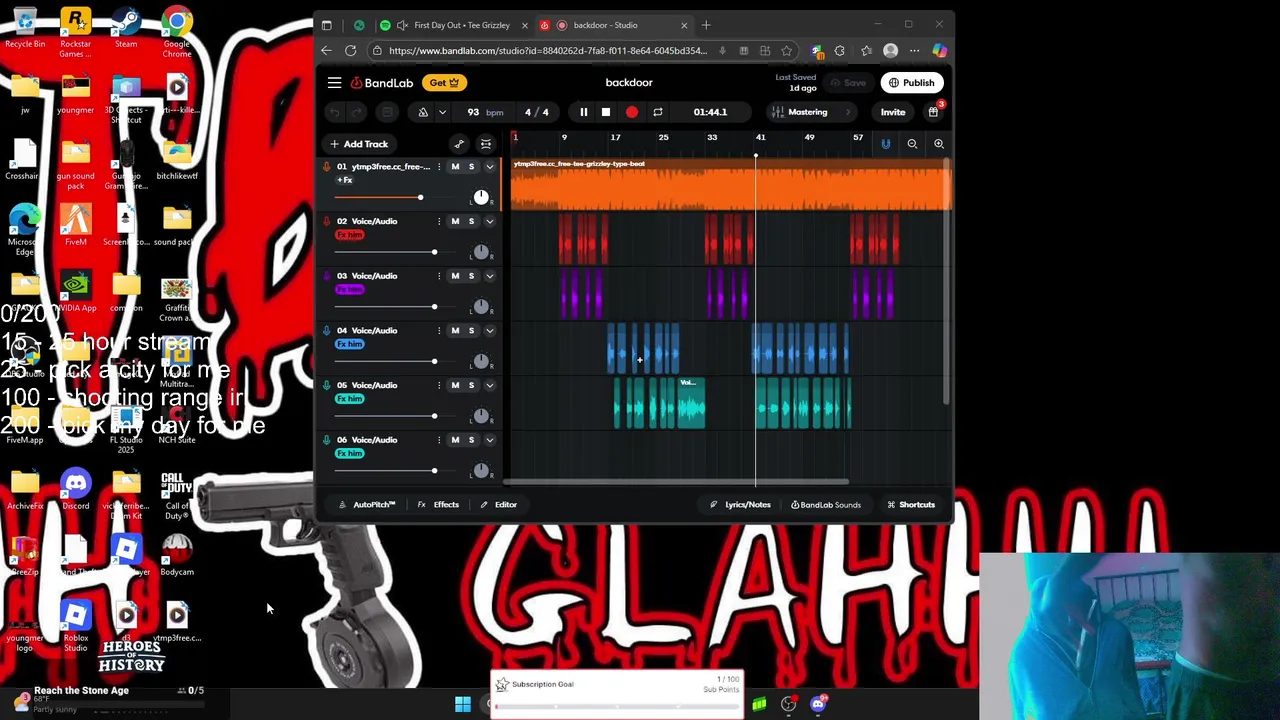Click the stop playback button
This screenshot has height=720, width=1280.
[x=605, y=112]
